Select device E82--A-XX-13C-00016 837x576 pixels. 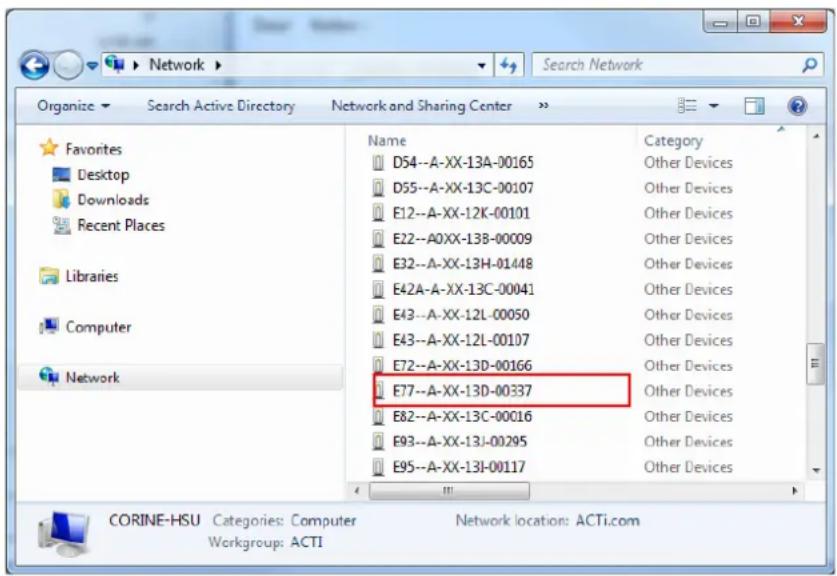click(462, 416)
